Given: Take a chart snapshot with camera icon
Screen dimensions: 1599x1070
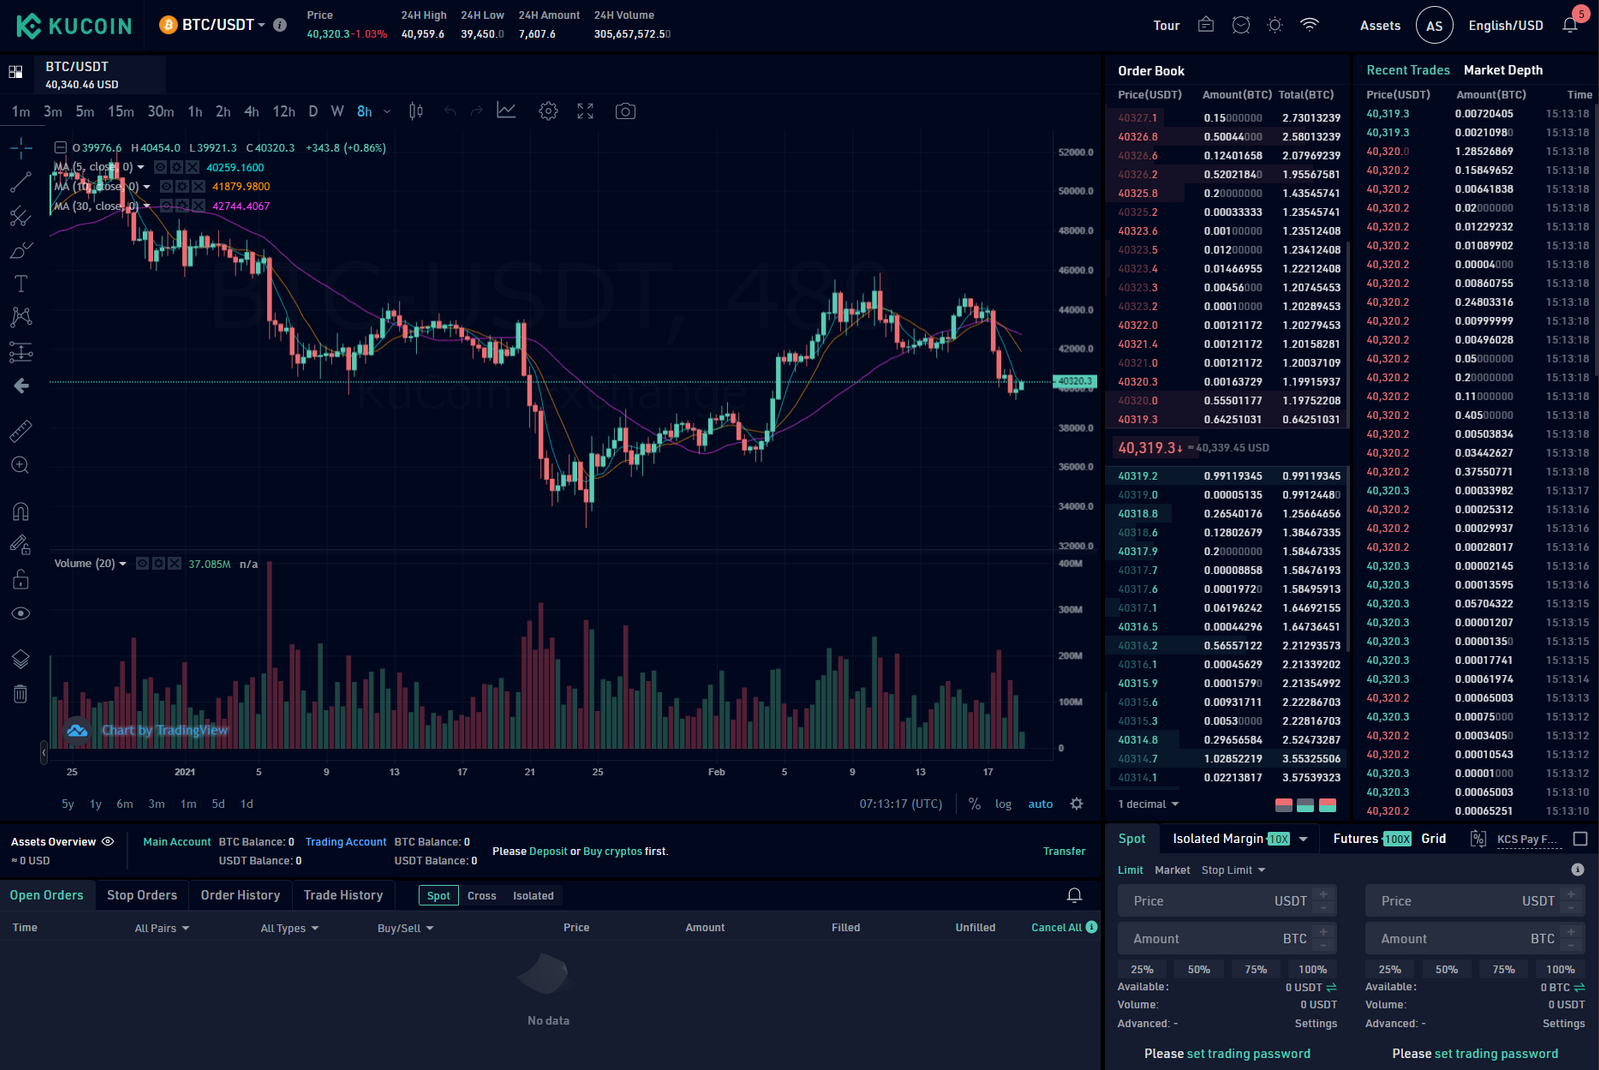Looking at the screenshot, I should pos(625,111).
